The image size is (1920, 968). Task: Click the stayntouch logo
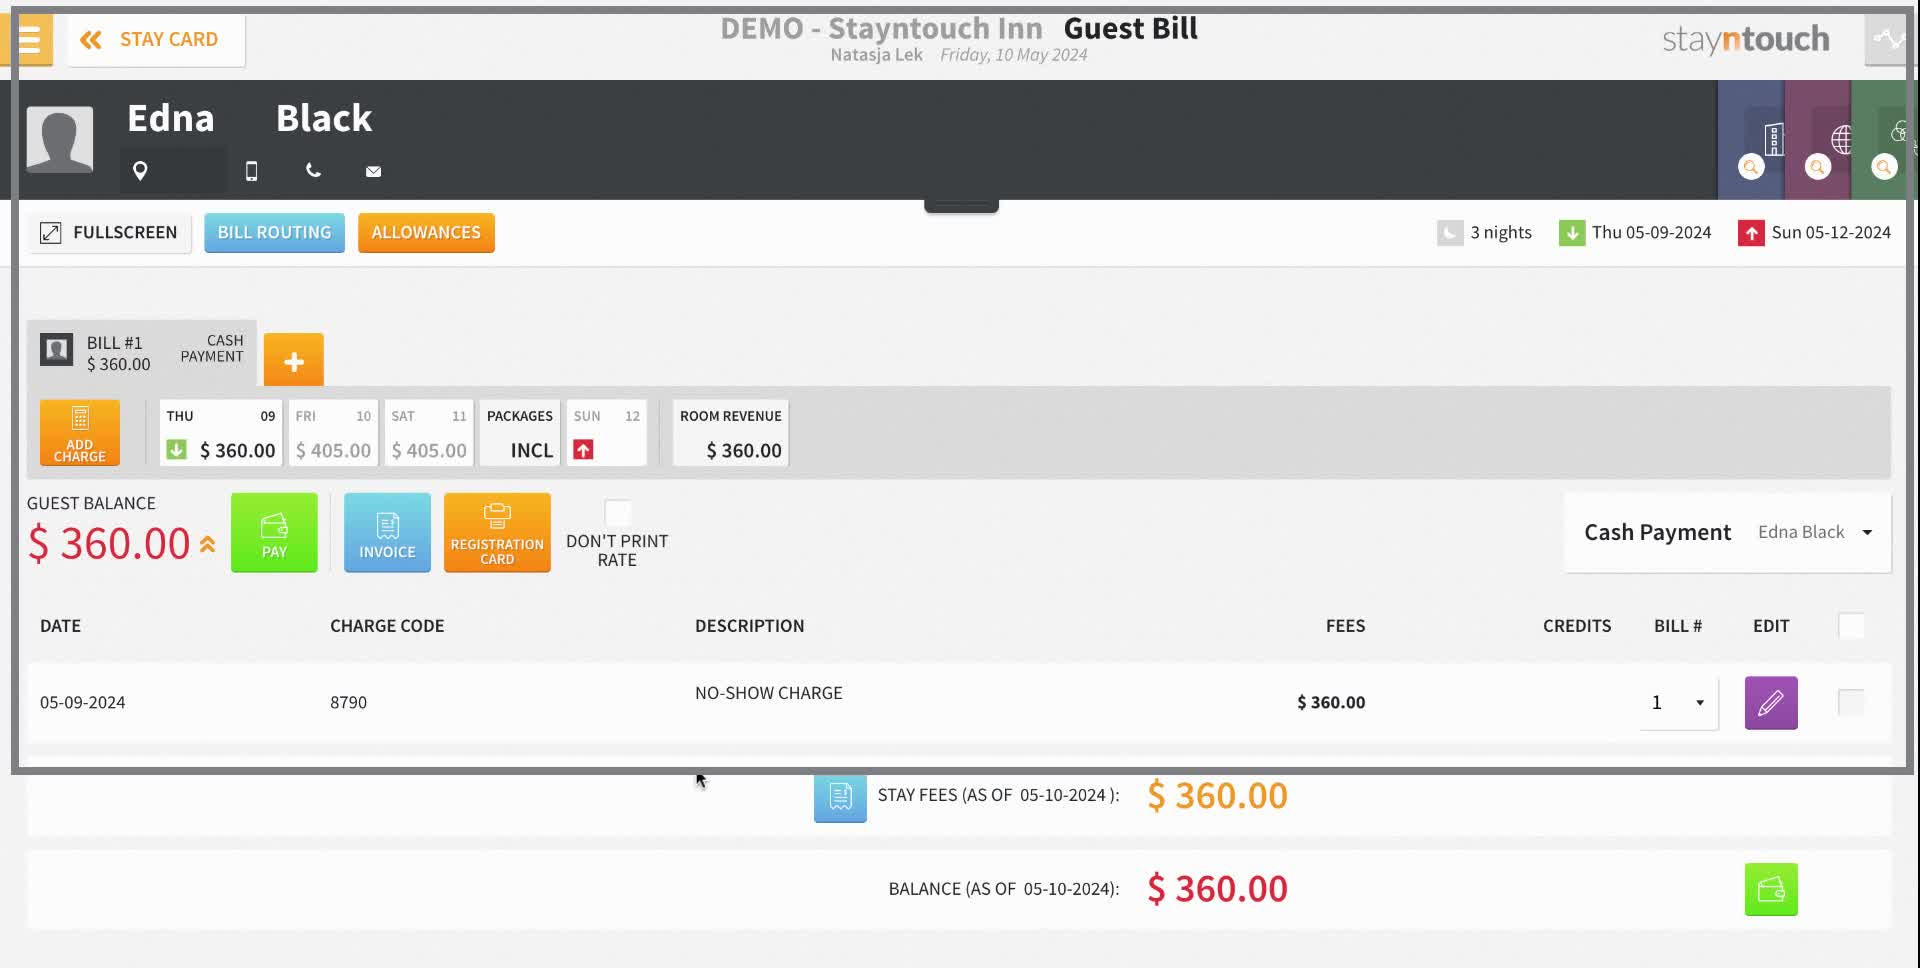1745,40
